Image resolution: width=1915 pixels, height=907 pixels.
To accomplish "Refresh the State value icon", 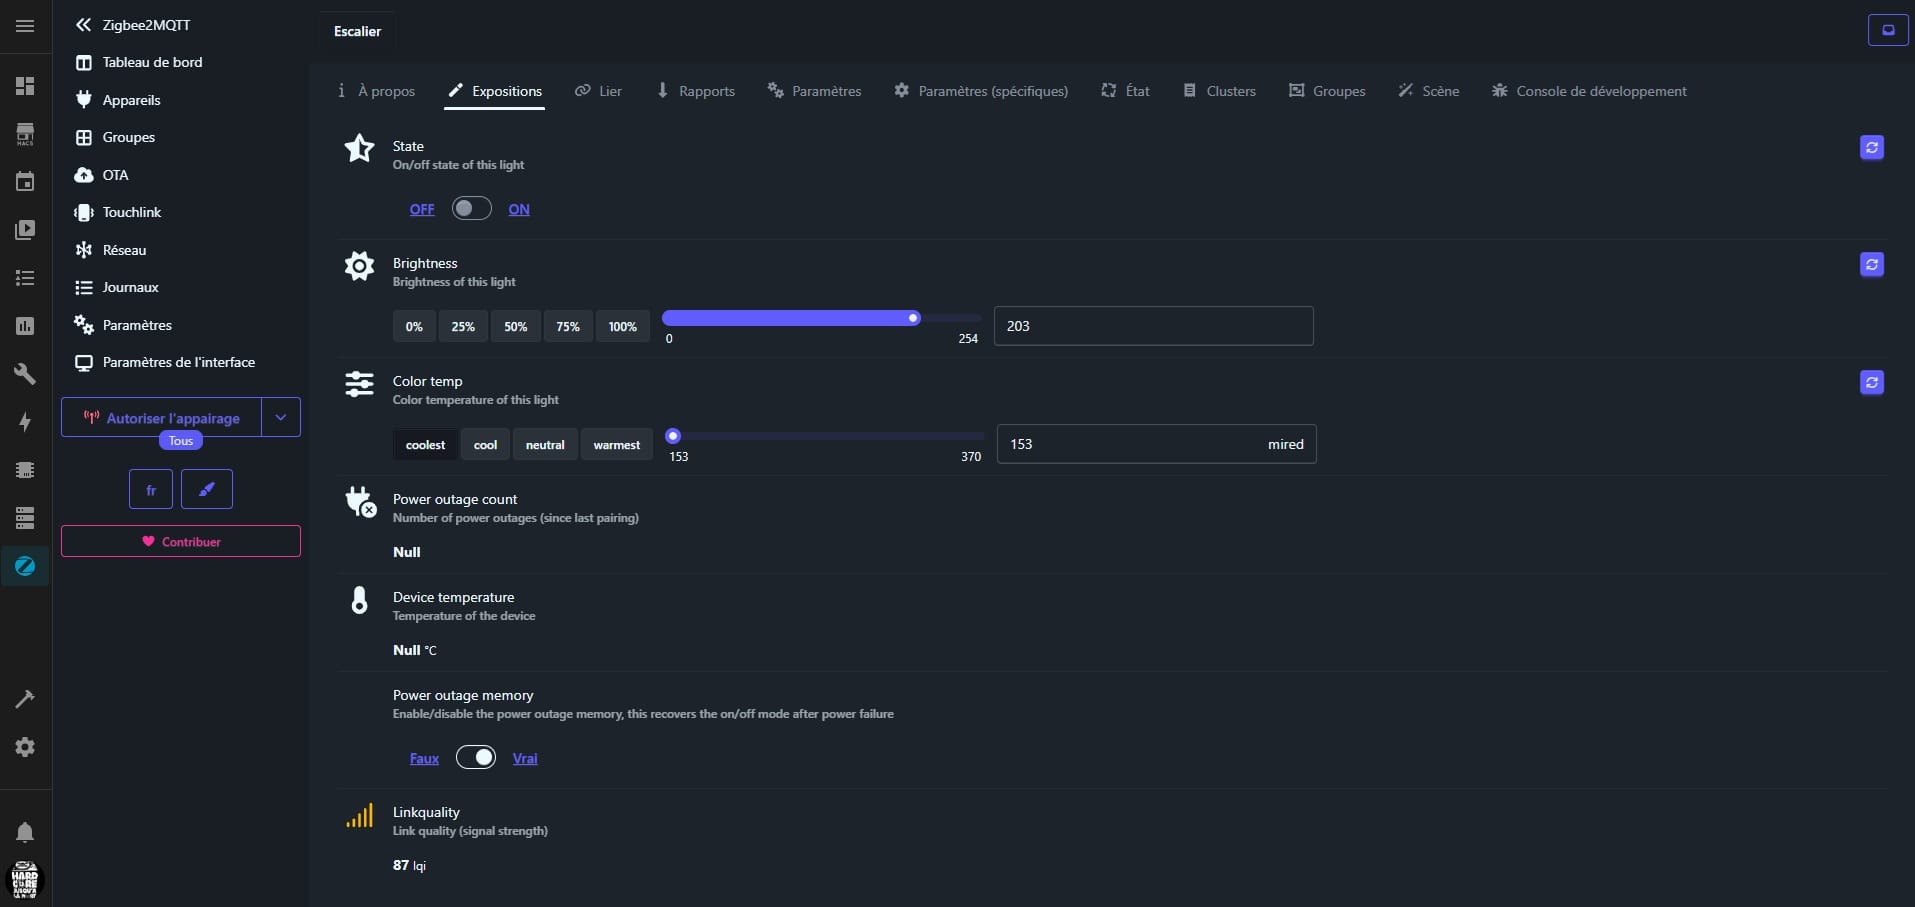I will (x=1871, y=148).
